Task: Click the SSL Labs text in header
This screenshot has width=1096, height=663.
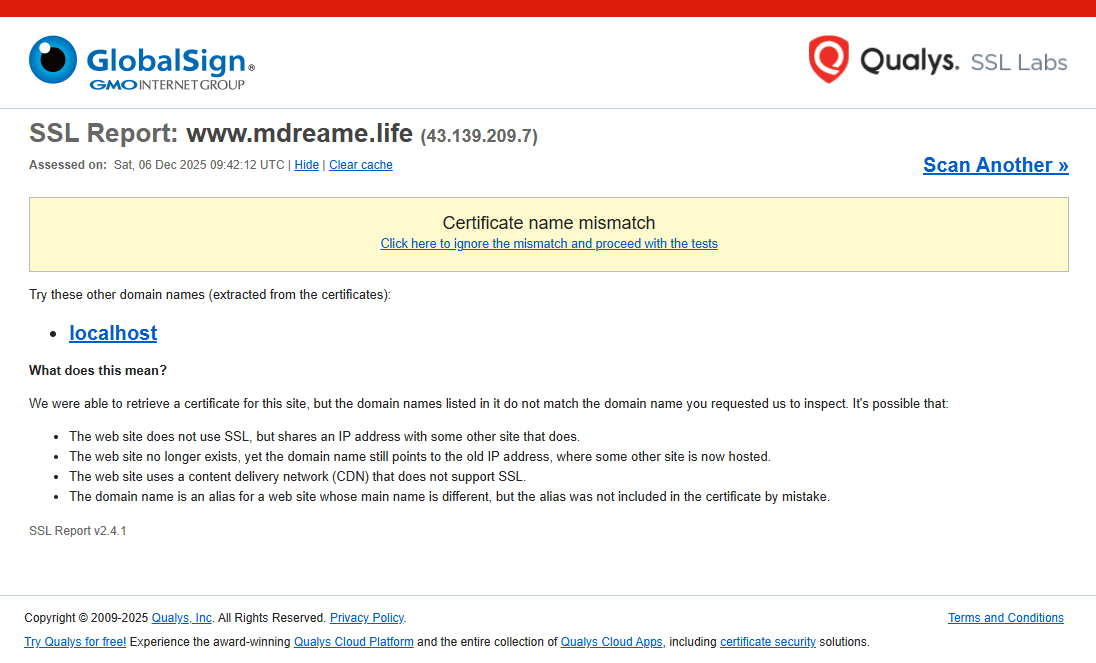Action: [x=1018, y=63]
